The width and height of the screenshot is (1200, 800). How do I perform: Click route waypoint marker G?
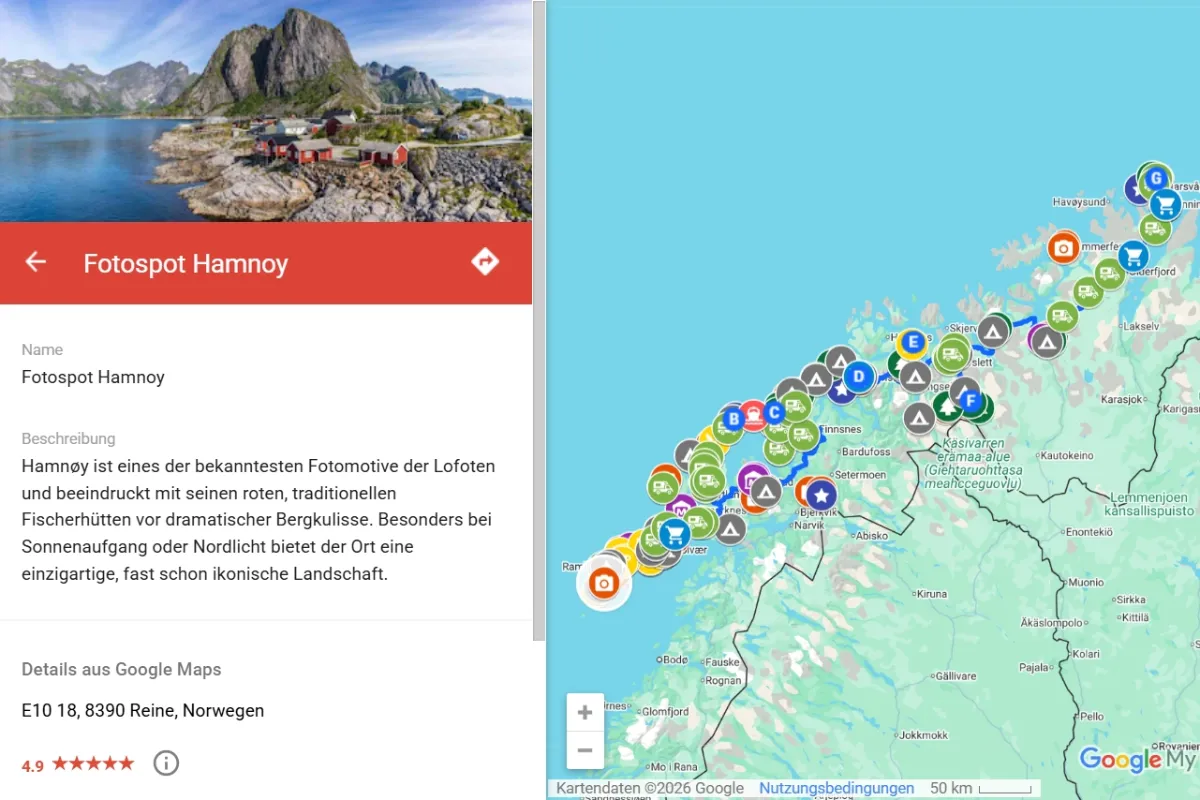1156,179
